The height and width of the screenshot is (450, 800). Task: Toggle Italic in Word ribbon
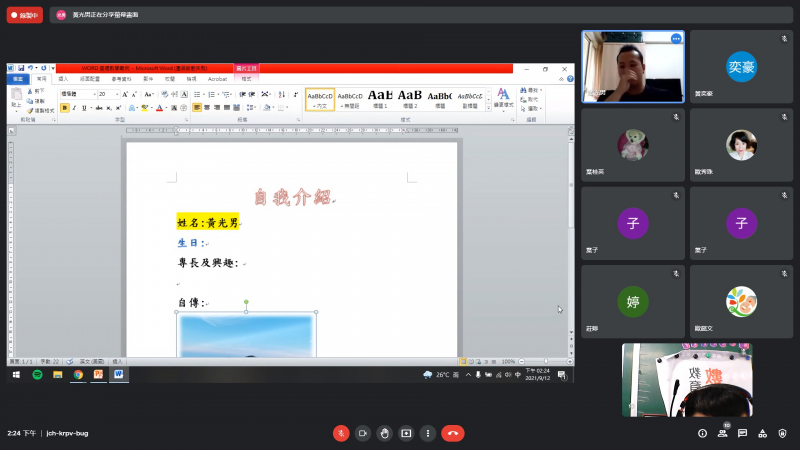[74, 108]
